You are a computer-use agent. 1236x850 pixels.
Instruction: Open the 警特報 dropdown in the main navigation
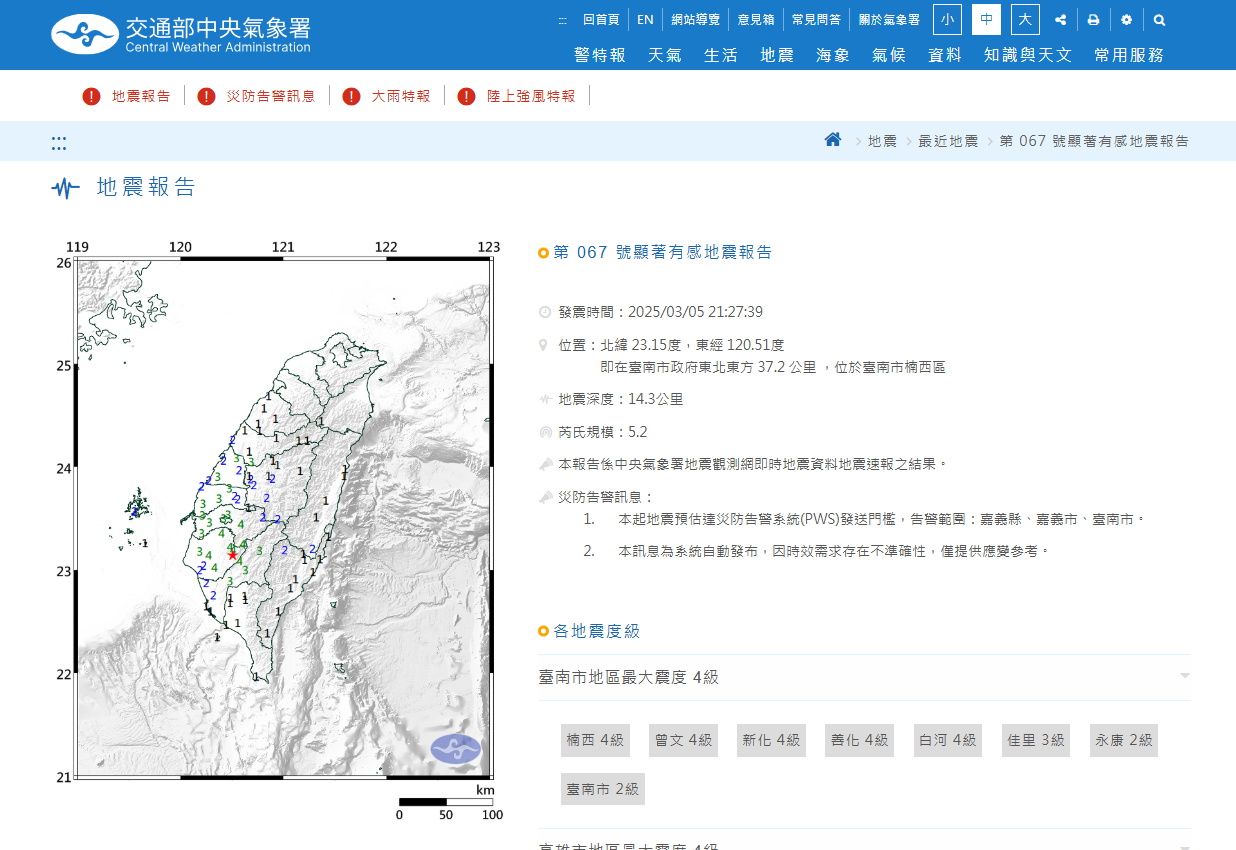click(x=599, y=55)
